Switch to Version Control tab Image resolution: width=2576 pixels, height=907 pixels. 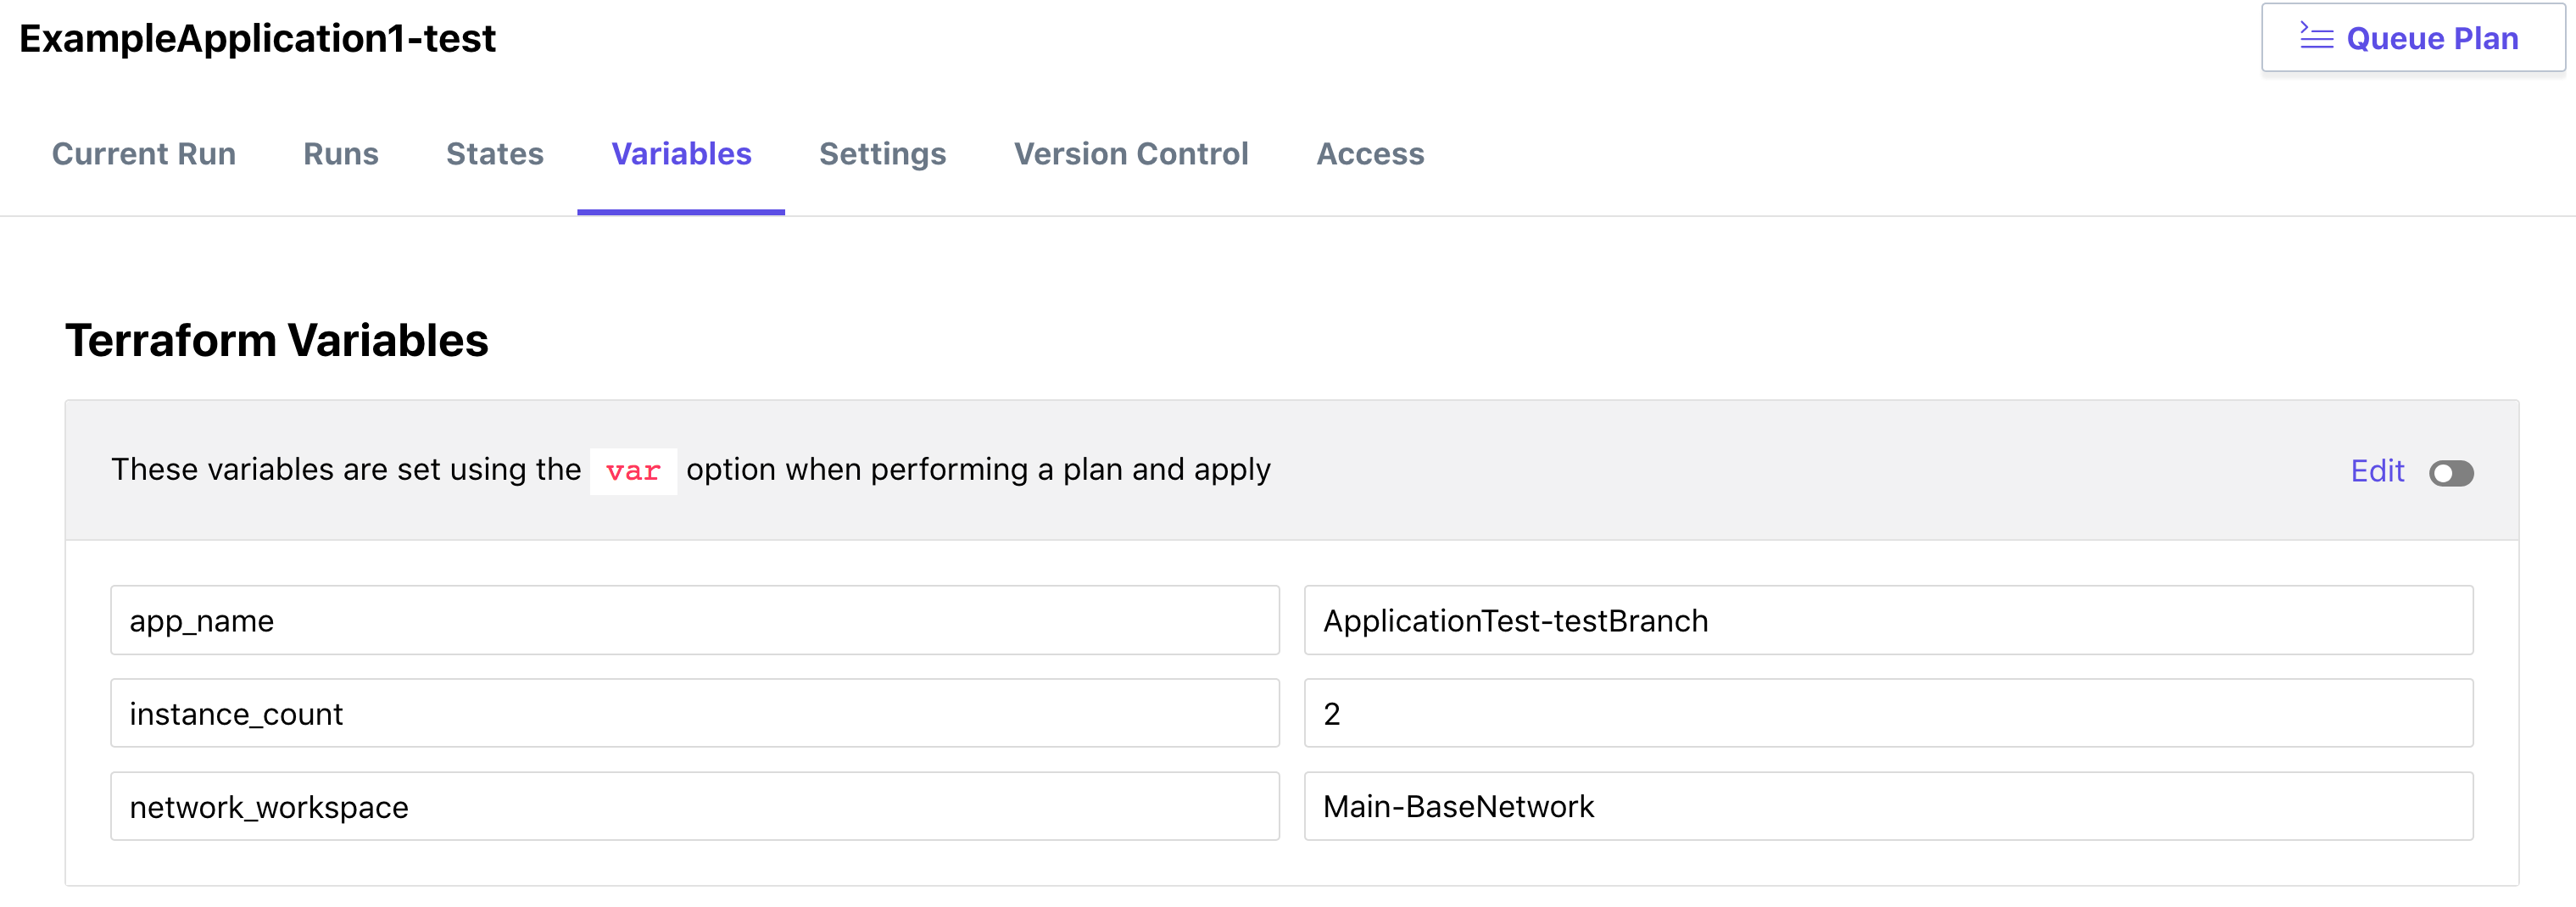click(1131, 154)
